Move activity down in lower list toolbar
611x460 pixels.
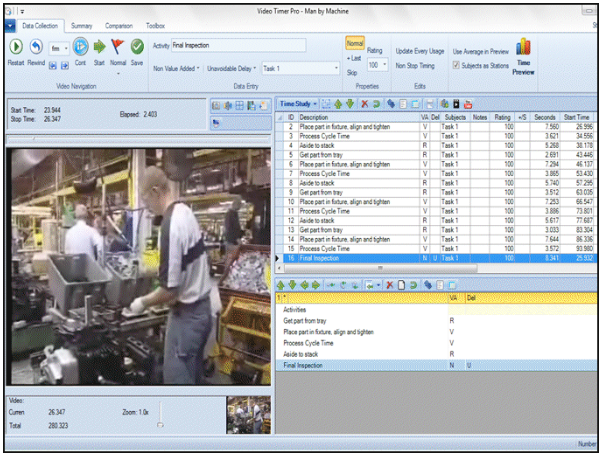tap(292, 285)
